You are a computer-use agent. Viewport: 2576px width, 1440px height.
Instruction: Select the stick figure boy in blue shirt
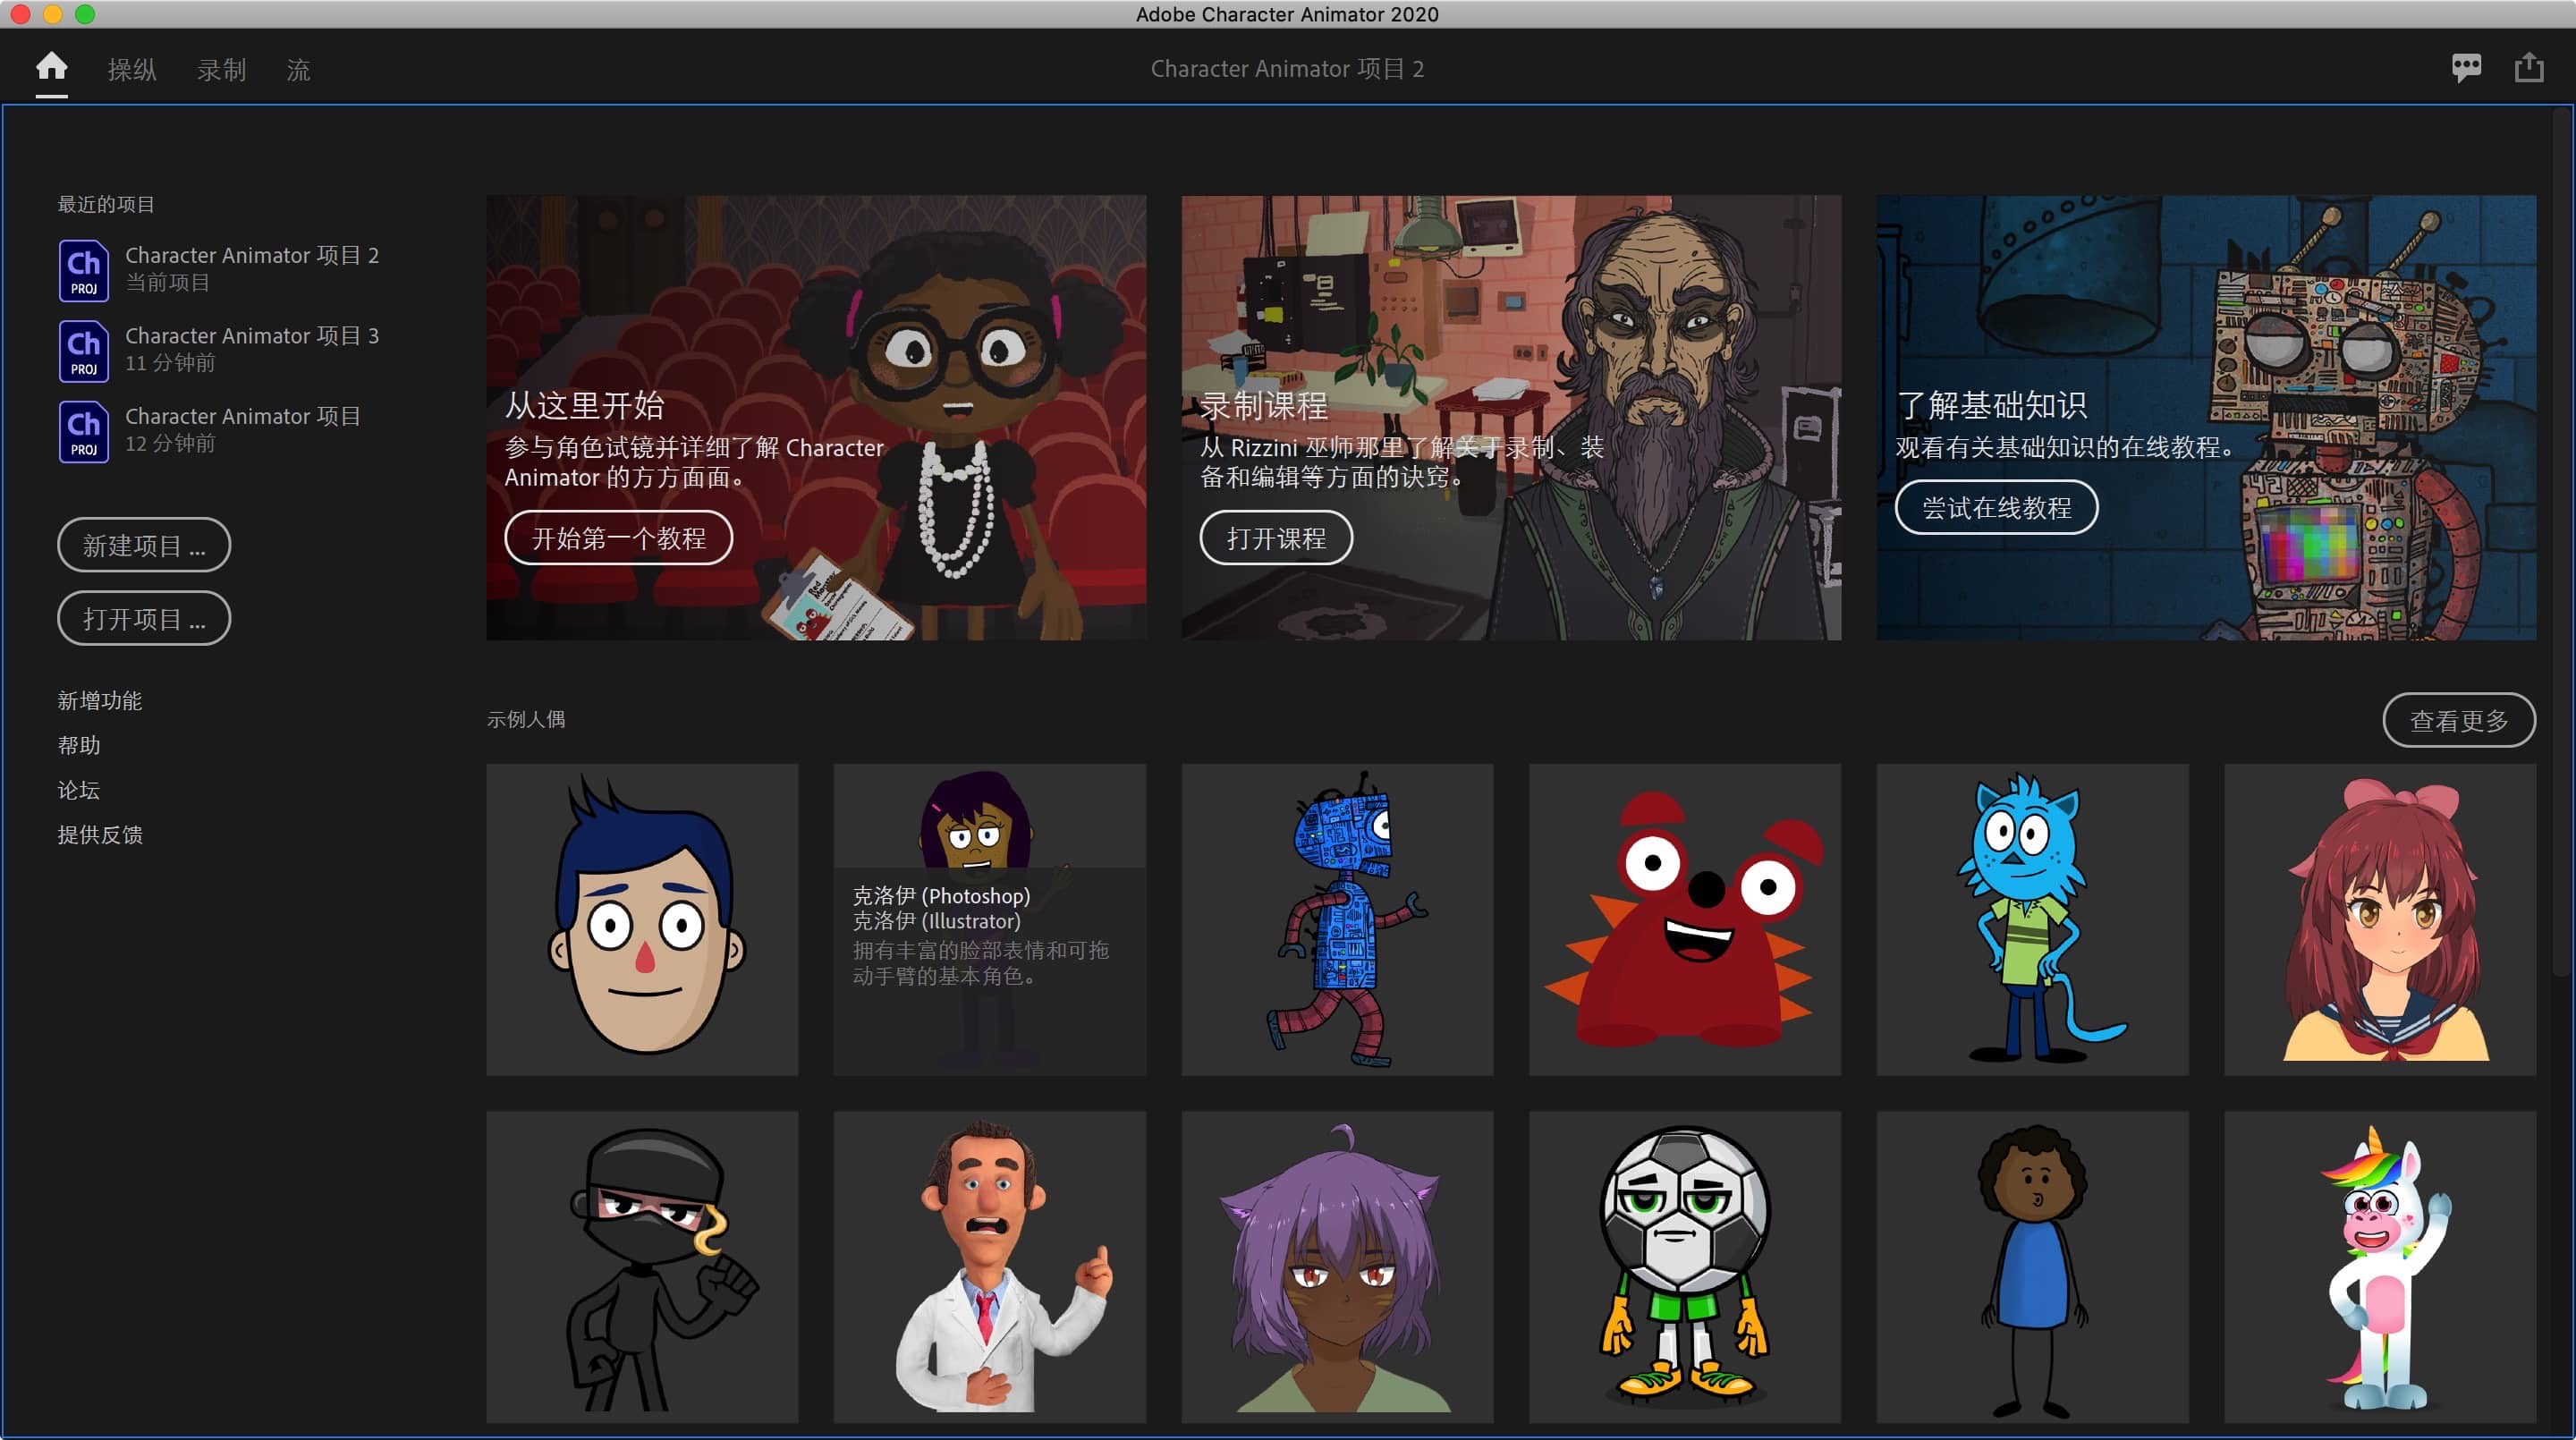pos(2032,1267)
